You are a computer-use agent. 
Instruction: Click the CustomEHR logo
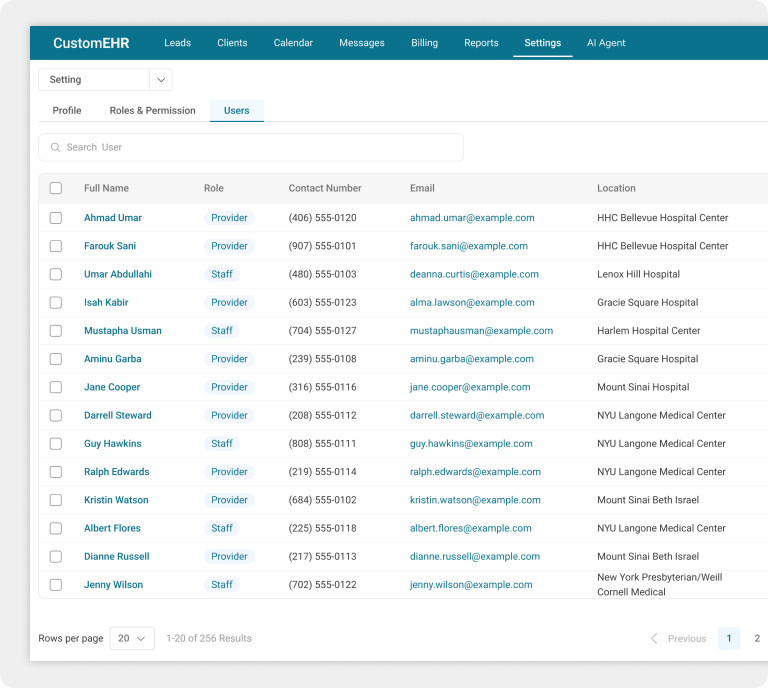coord(91,43)
